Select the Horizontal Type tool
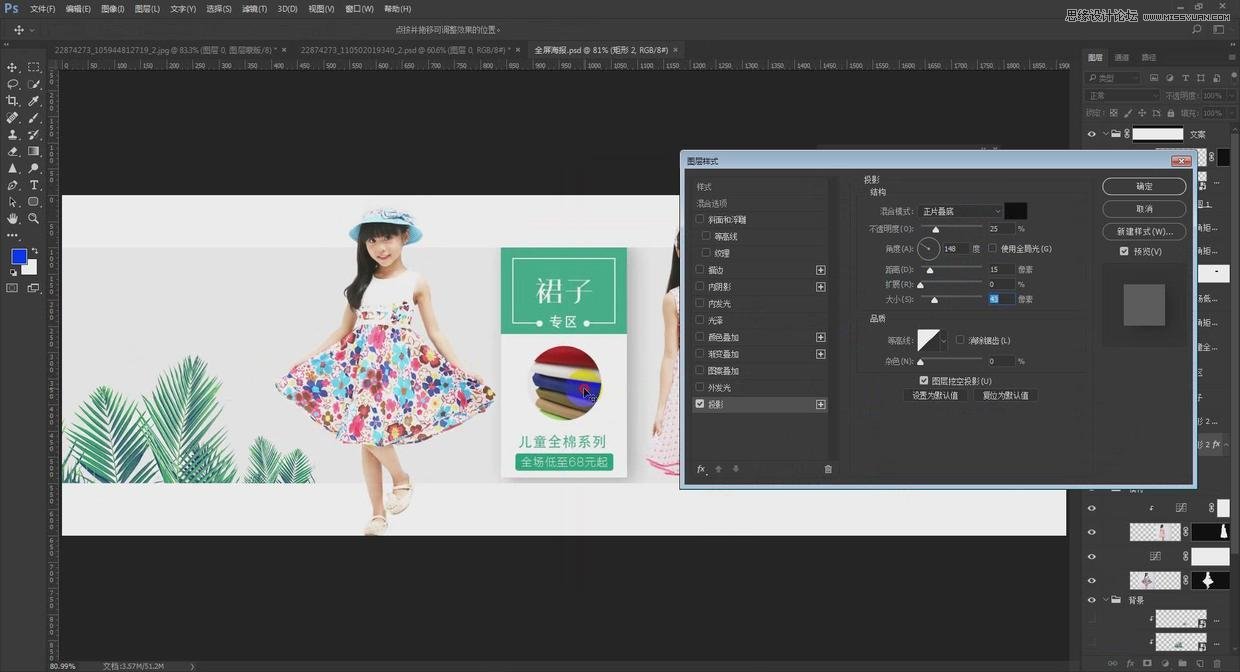1240x672 pixels. coord(34,185)
